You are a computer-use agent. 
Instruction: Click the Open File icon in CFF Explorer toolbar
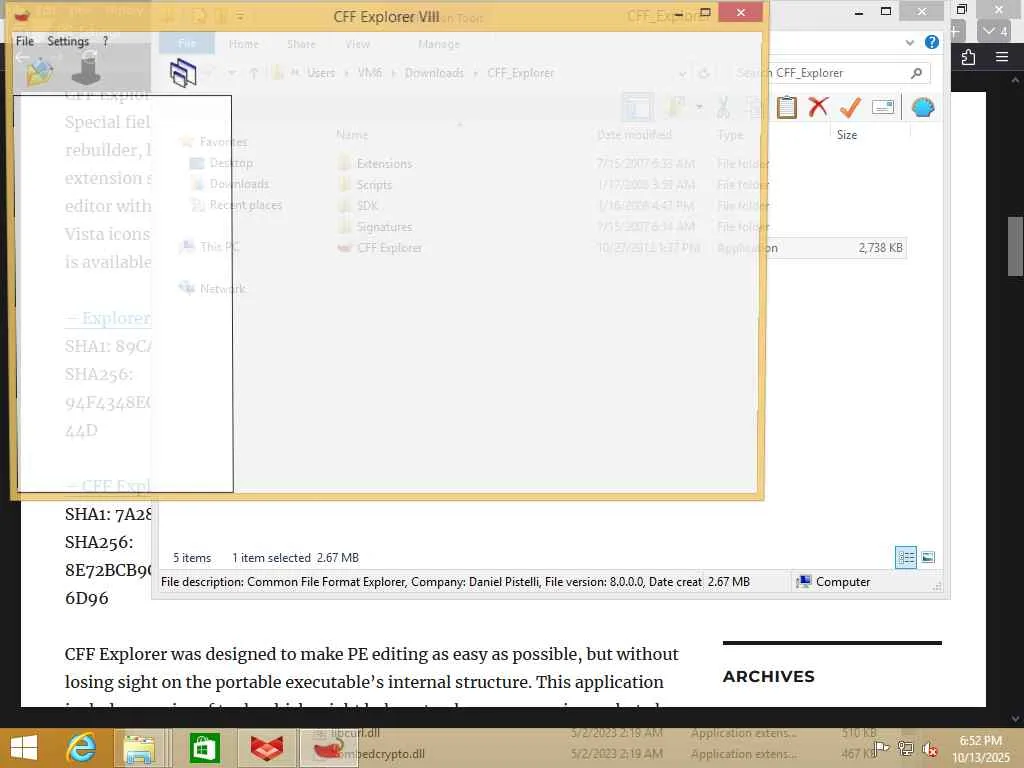[39, 71]
